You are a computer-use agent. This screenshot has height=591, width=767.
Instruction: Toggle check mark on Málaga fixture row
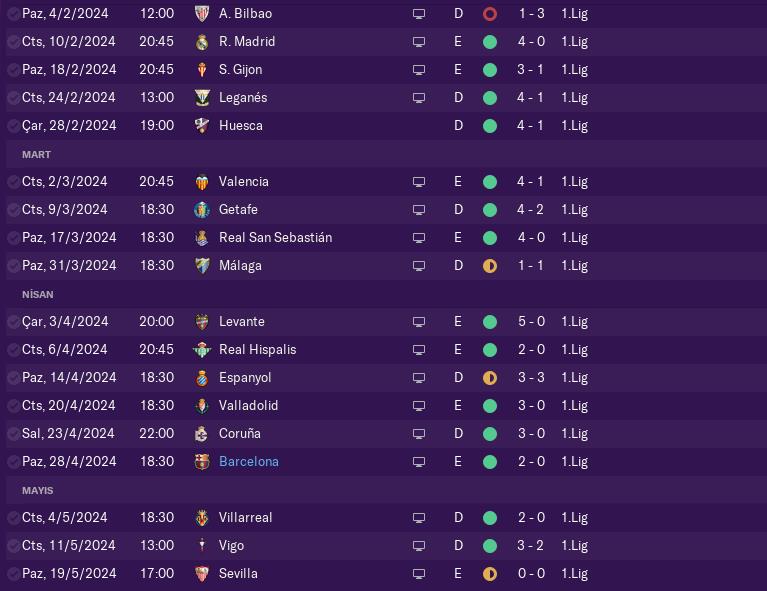pyautogui.click(x=13, y=266)
